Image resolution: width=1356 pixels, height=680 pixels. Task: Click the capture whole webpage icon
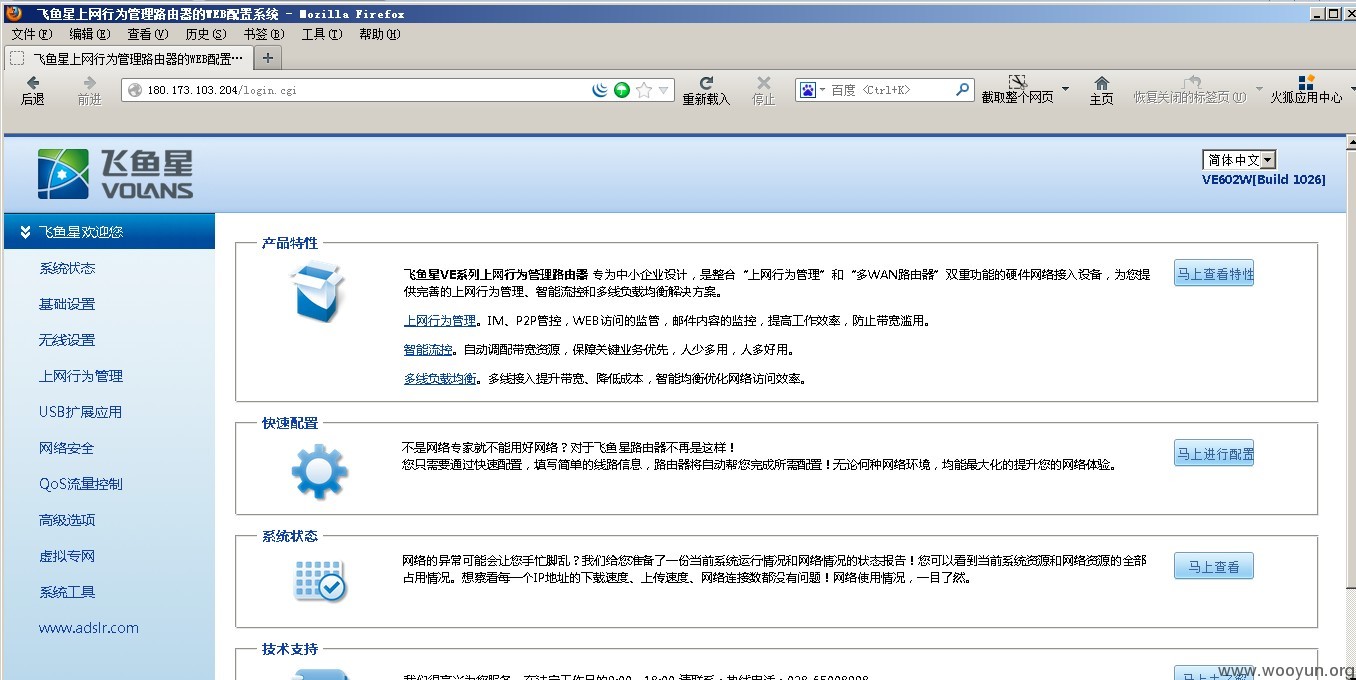1017,82
